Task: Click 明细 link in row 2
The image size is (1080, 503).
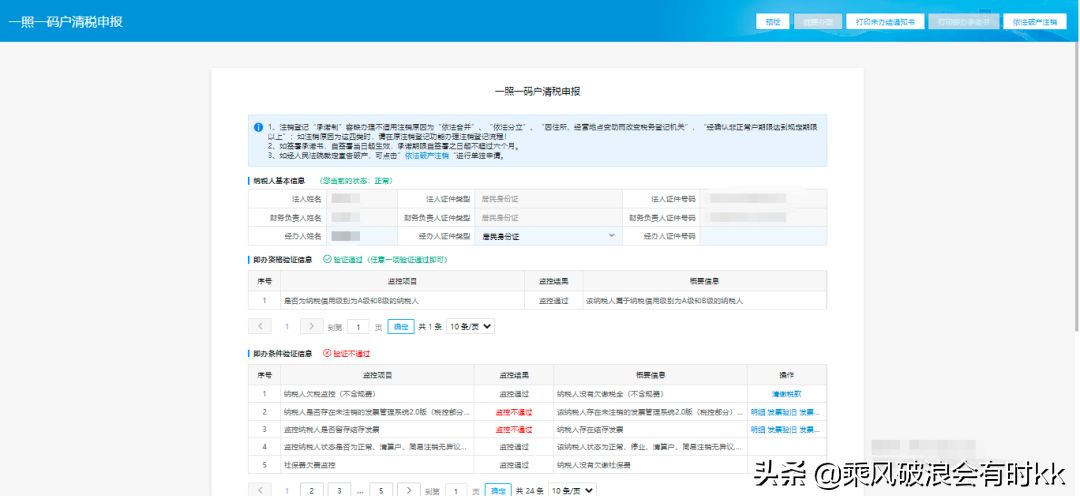Action: pyautogui.click(x=758, y=412)
